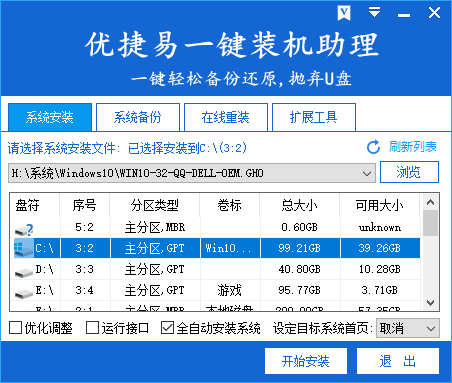
Task: Click the 退出 button
Action: point(398,361)
